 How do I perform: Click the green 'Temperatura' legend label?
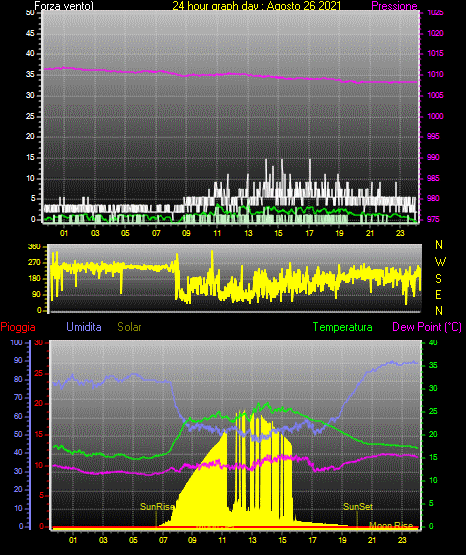pos(343,327)
